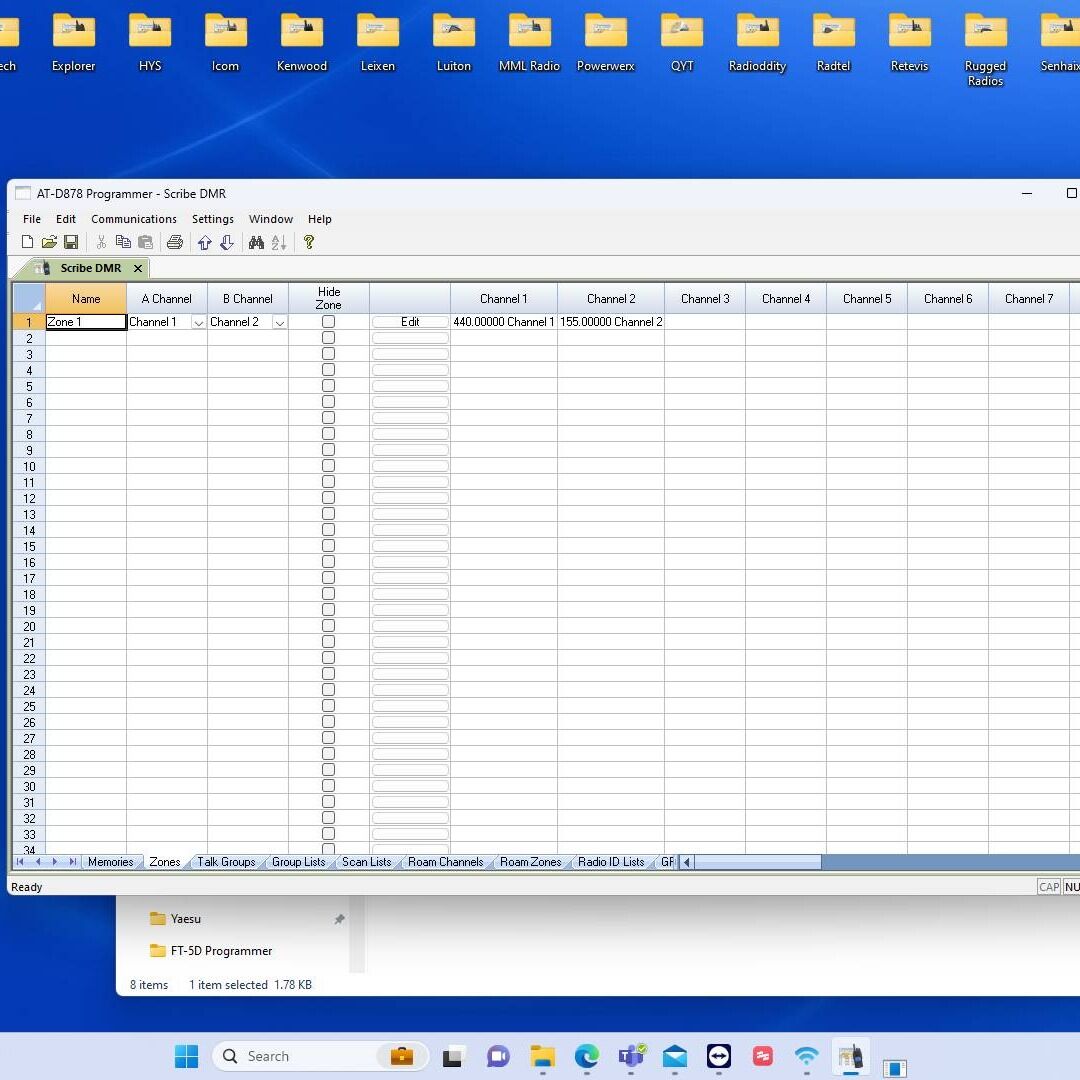The height and width of the screenshot is (1080, 1080).
Task: Click the Windows taskbar Search box
Action: [x=321, y=1056]
